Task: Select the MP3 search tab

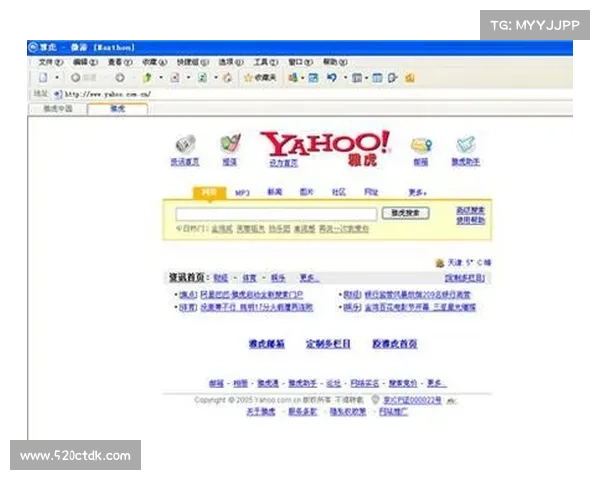Action: point(242,192)
